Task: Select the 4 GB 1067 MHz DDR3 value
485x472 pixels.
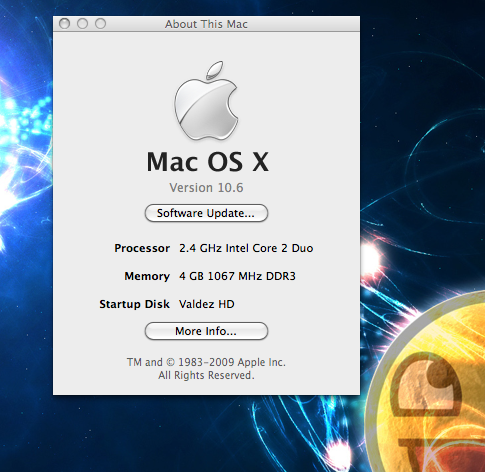Action: pos(237,276)
